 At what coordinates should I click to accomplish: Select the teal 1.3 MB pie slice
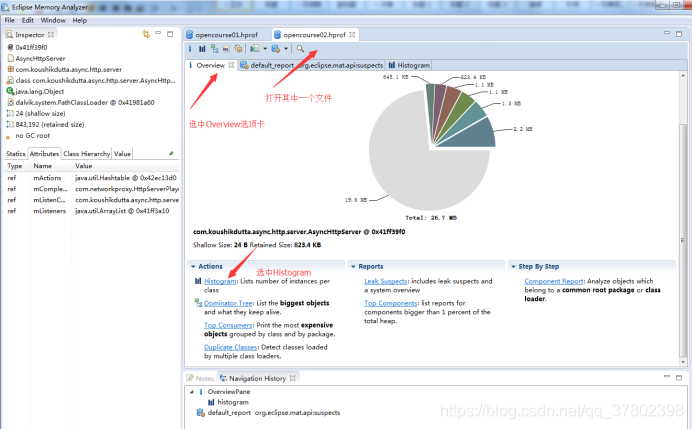(x=469, y=116)
